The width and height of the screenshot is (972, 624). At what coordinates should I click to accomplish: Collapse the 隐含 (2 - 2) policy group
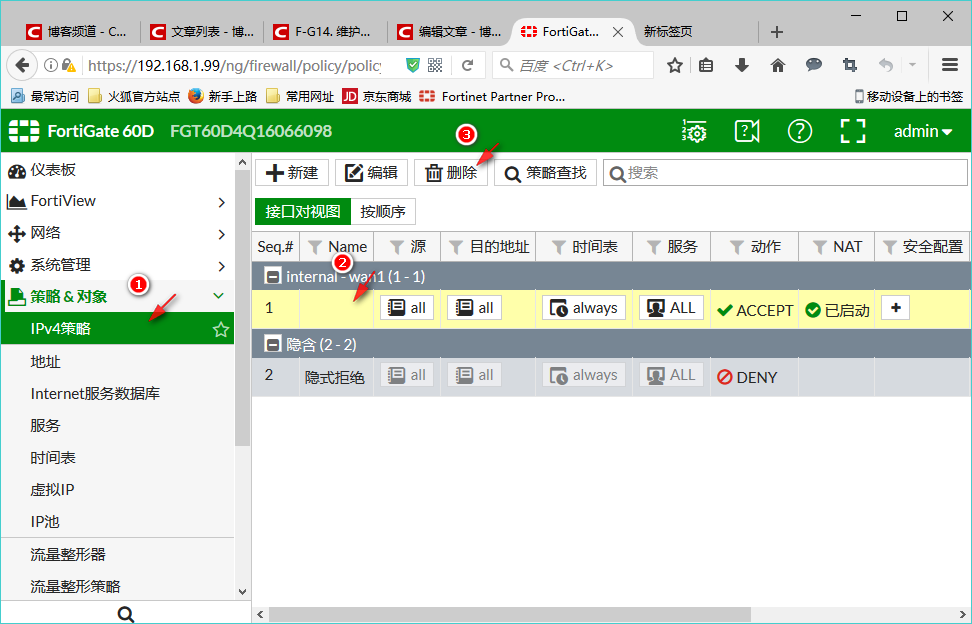[x=273, y=343]
